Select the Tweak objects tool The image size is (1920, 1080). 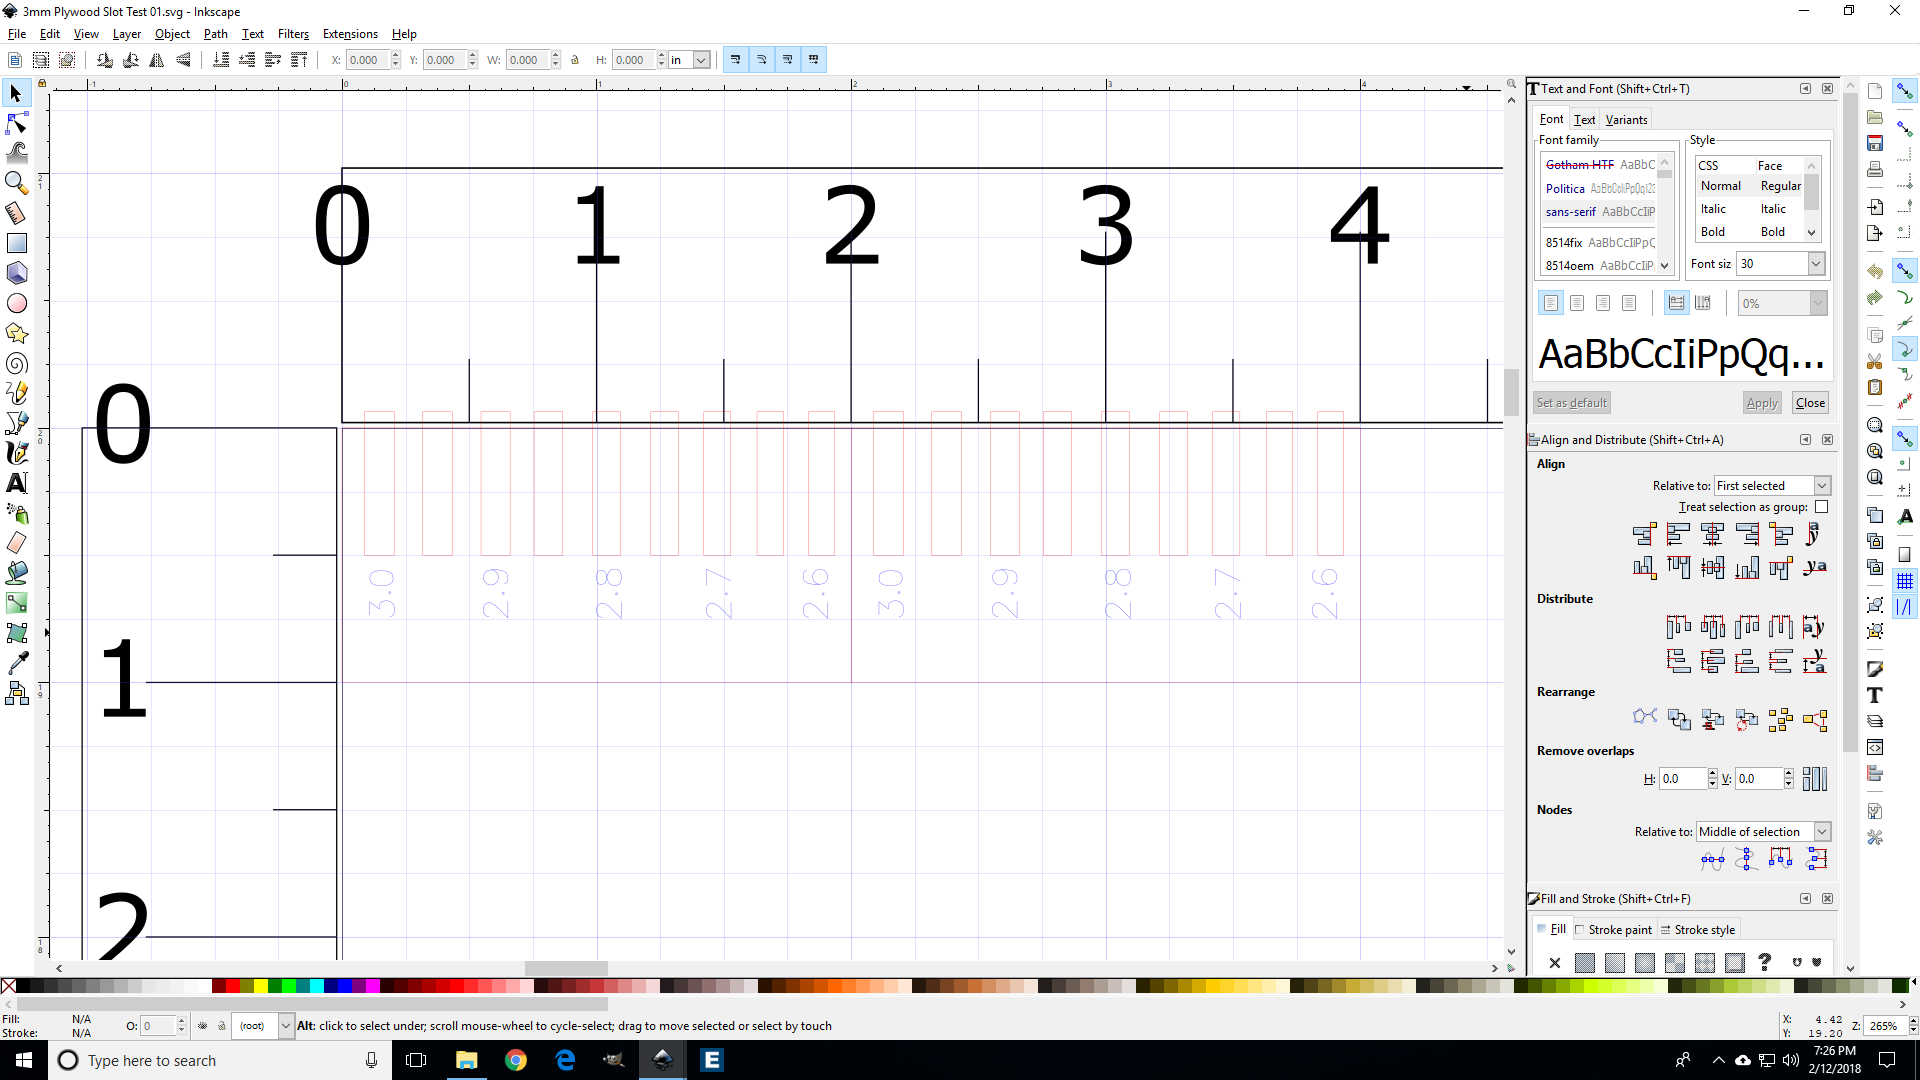click(16, 153)
